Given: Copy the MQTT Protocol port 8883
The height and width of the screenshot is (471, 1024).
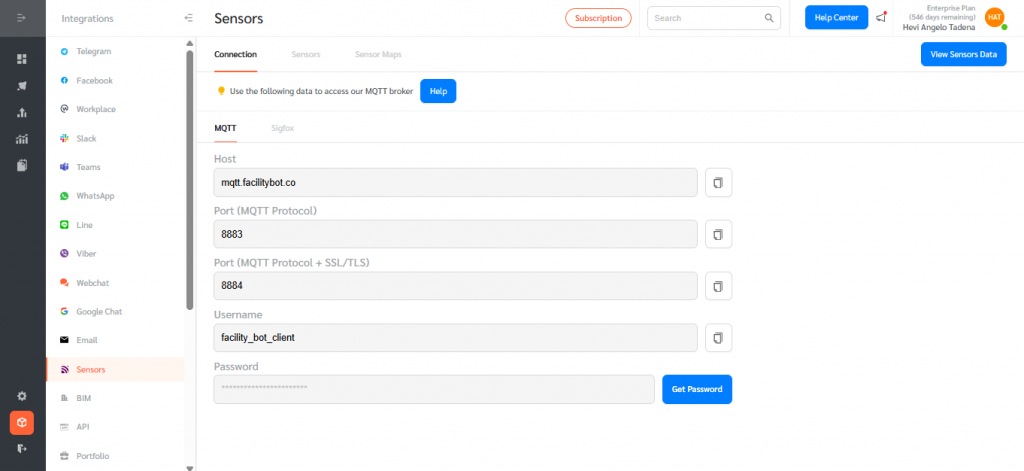Looking at the screenshot, I should (x=718, y=234).
